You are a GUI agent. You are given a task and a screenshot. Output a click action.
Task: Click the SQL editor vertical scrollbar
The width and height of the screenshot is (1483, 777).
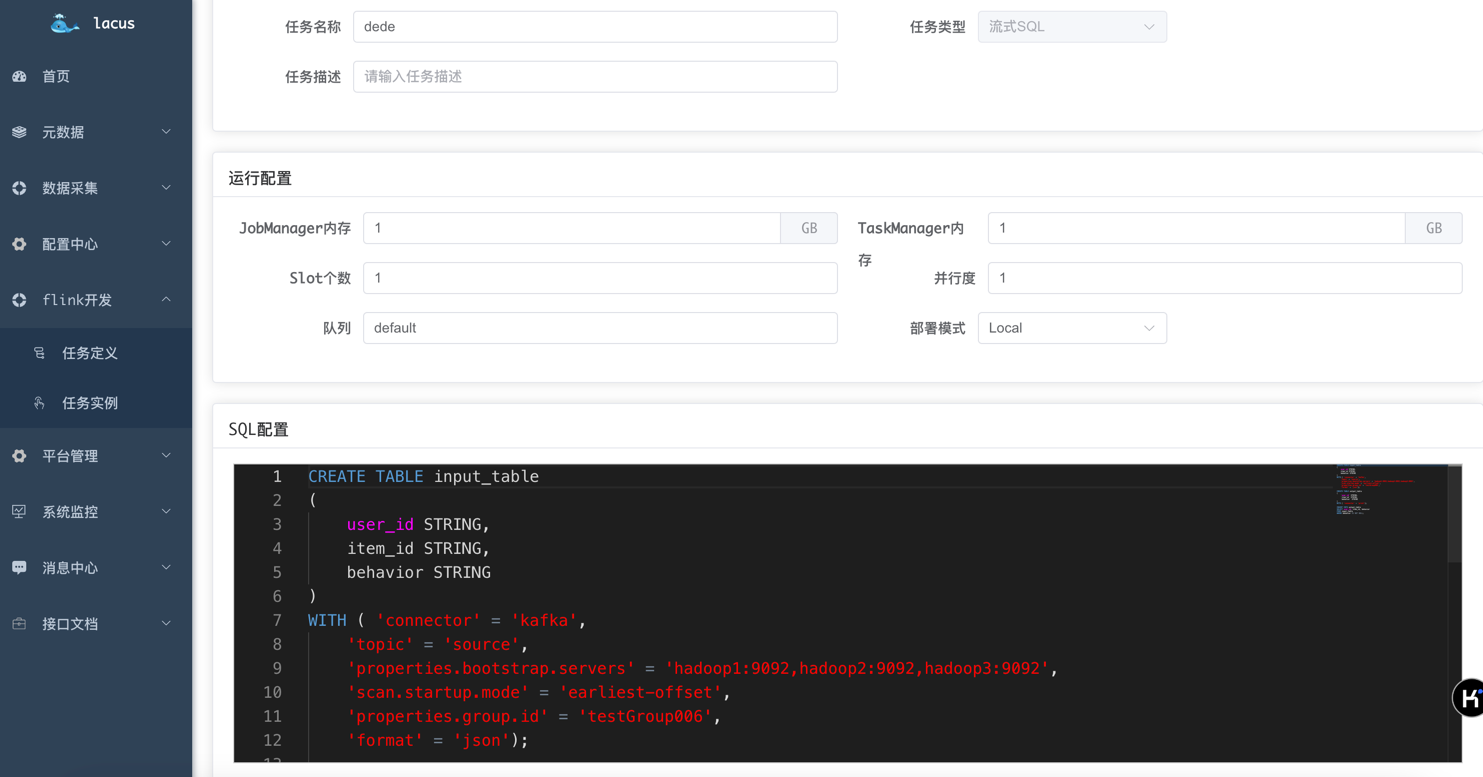click(1454, 515)
